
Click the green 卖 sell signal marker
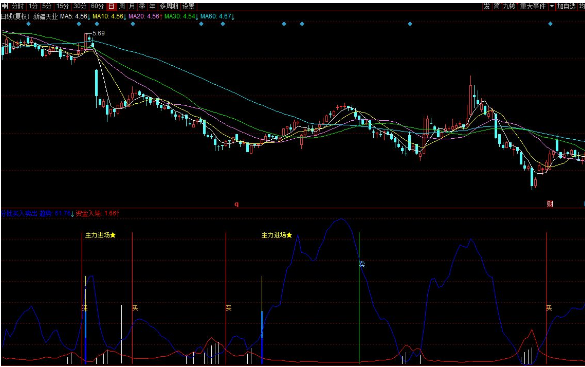362,264
